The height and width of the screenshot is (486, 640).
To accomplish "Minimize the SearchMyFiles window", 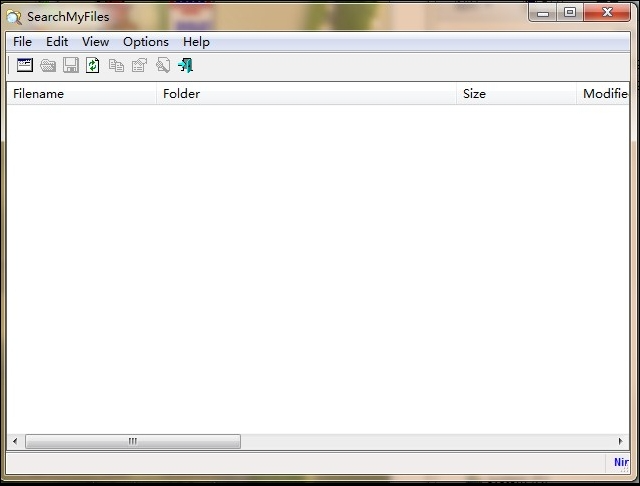I will coord(543,13).
